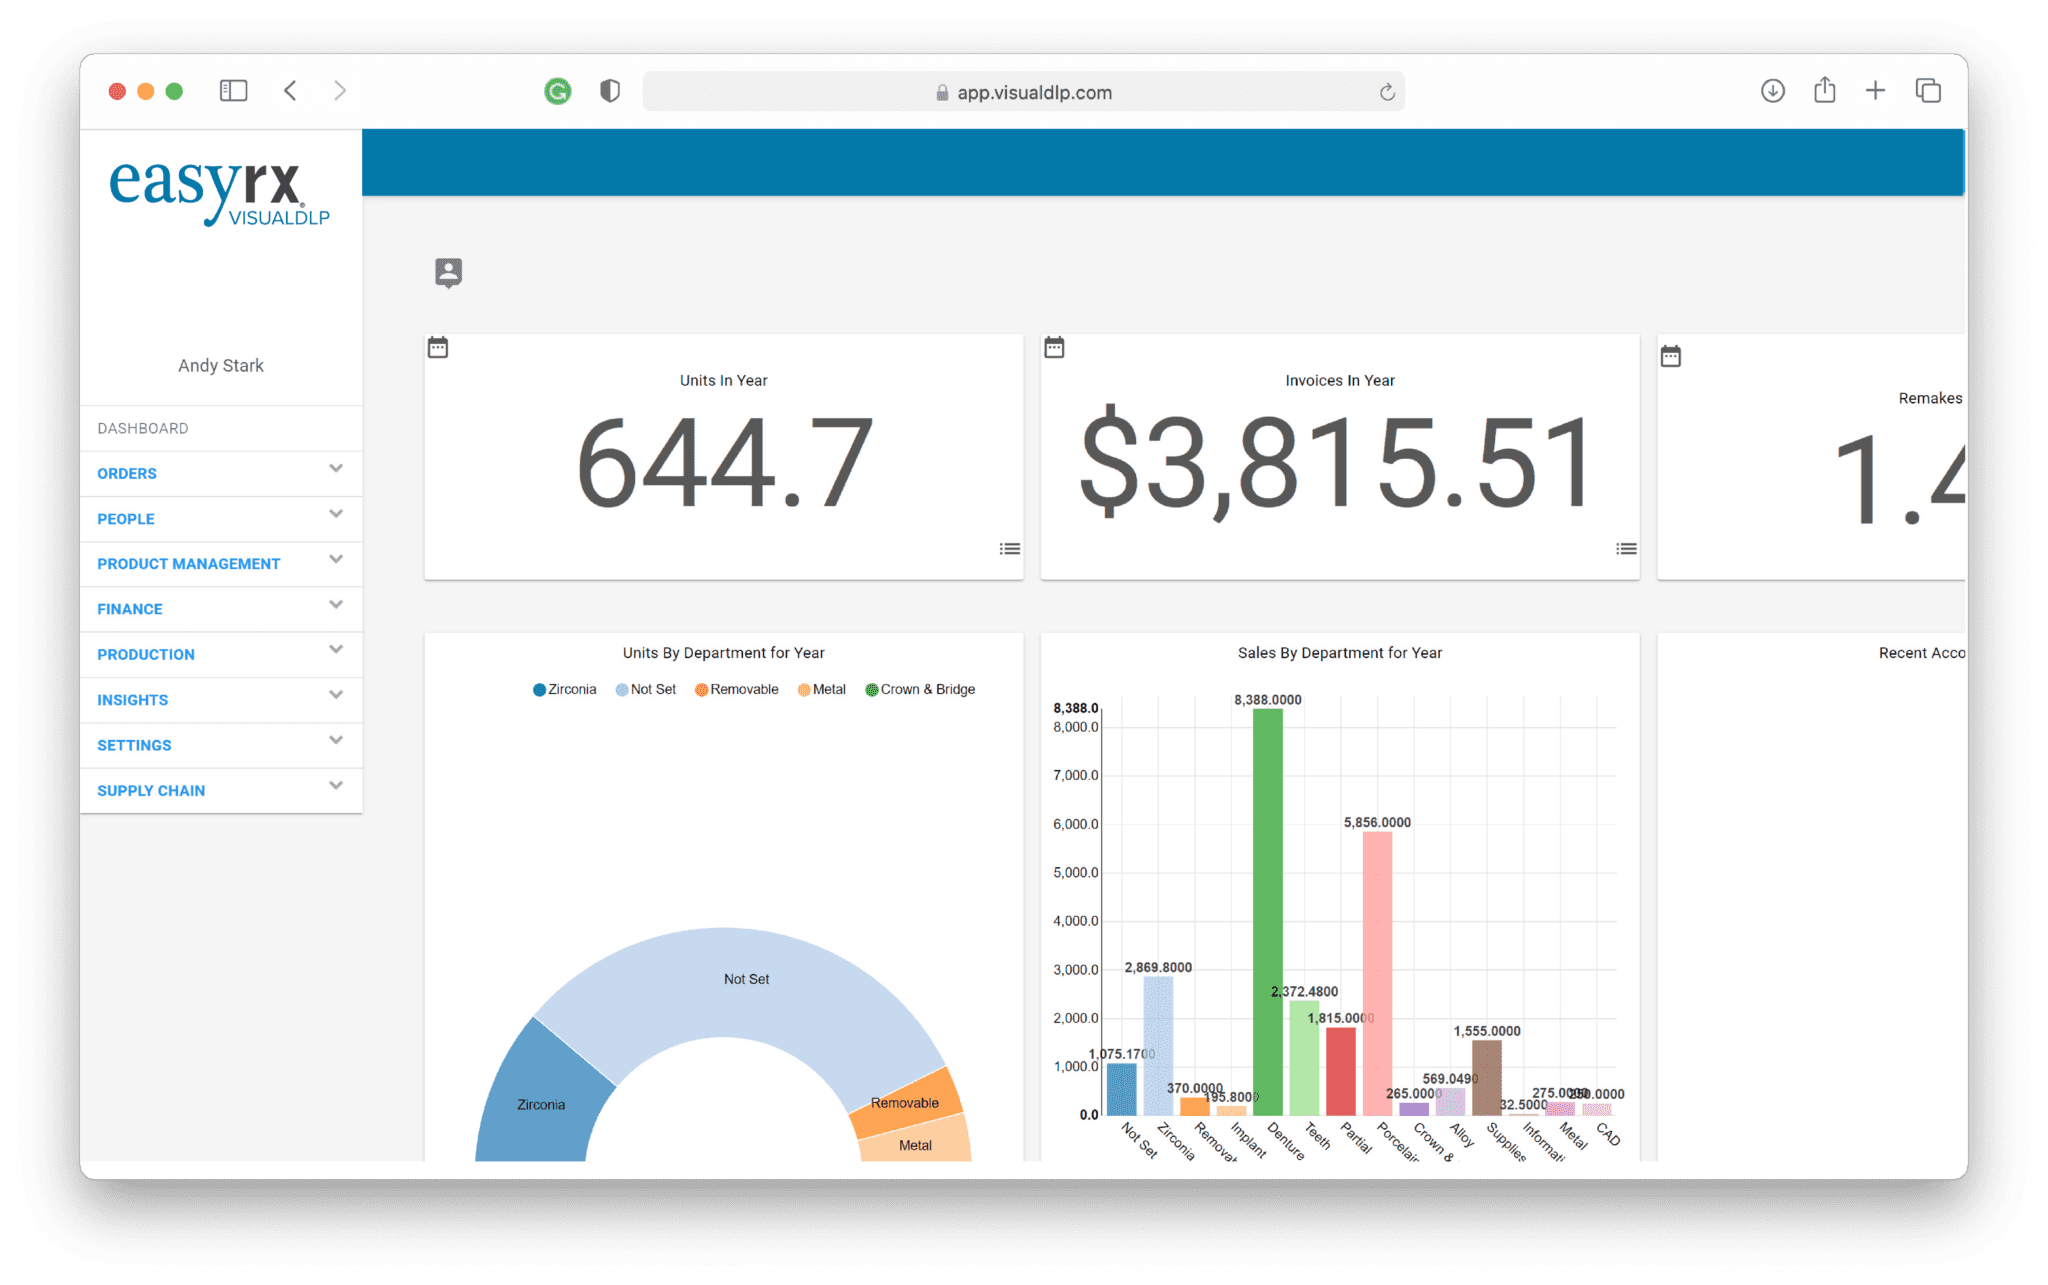Click the calendar icon on Units In Year card

[438, 348]
